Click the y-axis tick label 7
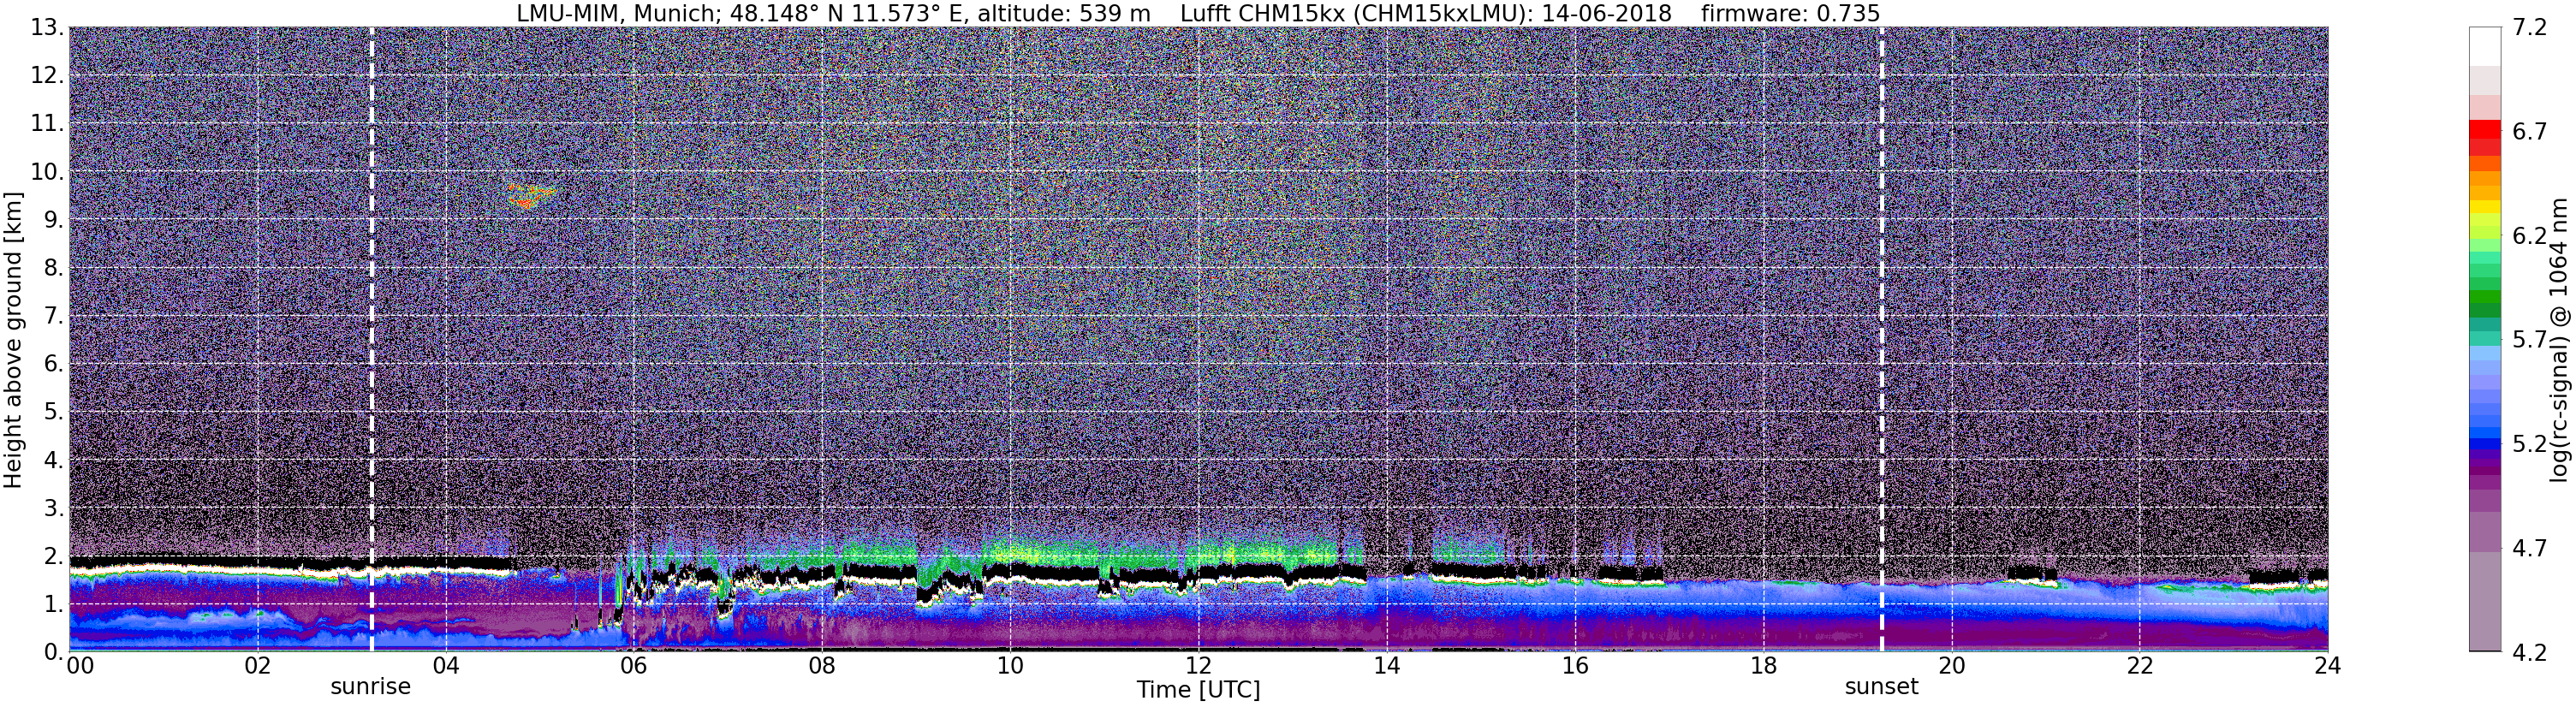This screenshot has width=2576, height=707. (x=53, y=316)
